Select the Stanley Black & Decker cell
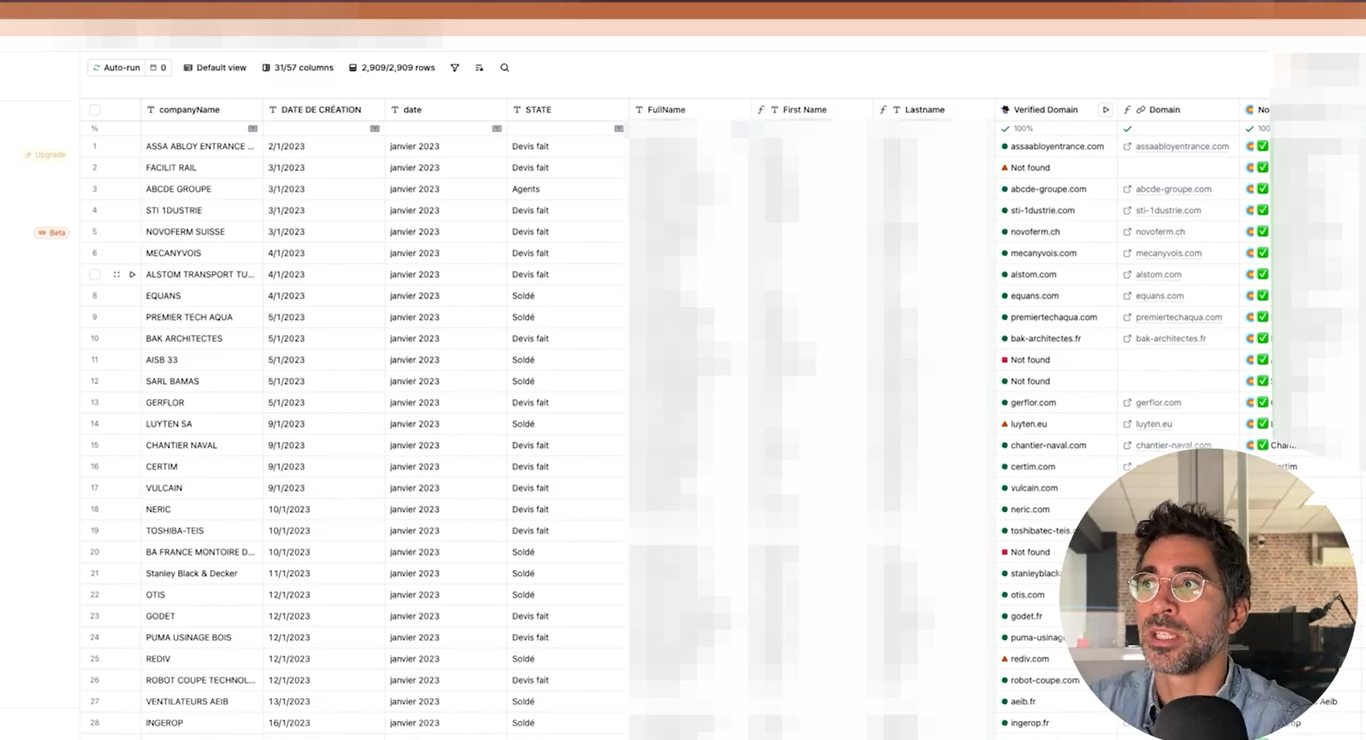Screen dimensions: 1366x740 click(x=202, y=574)
